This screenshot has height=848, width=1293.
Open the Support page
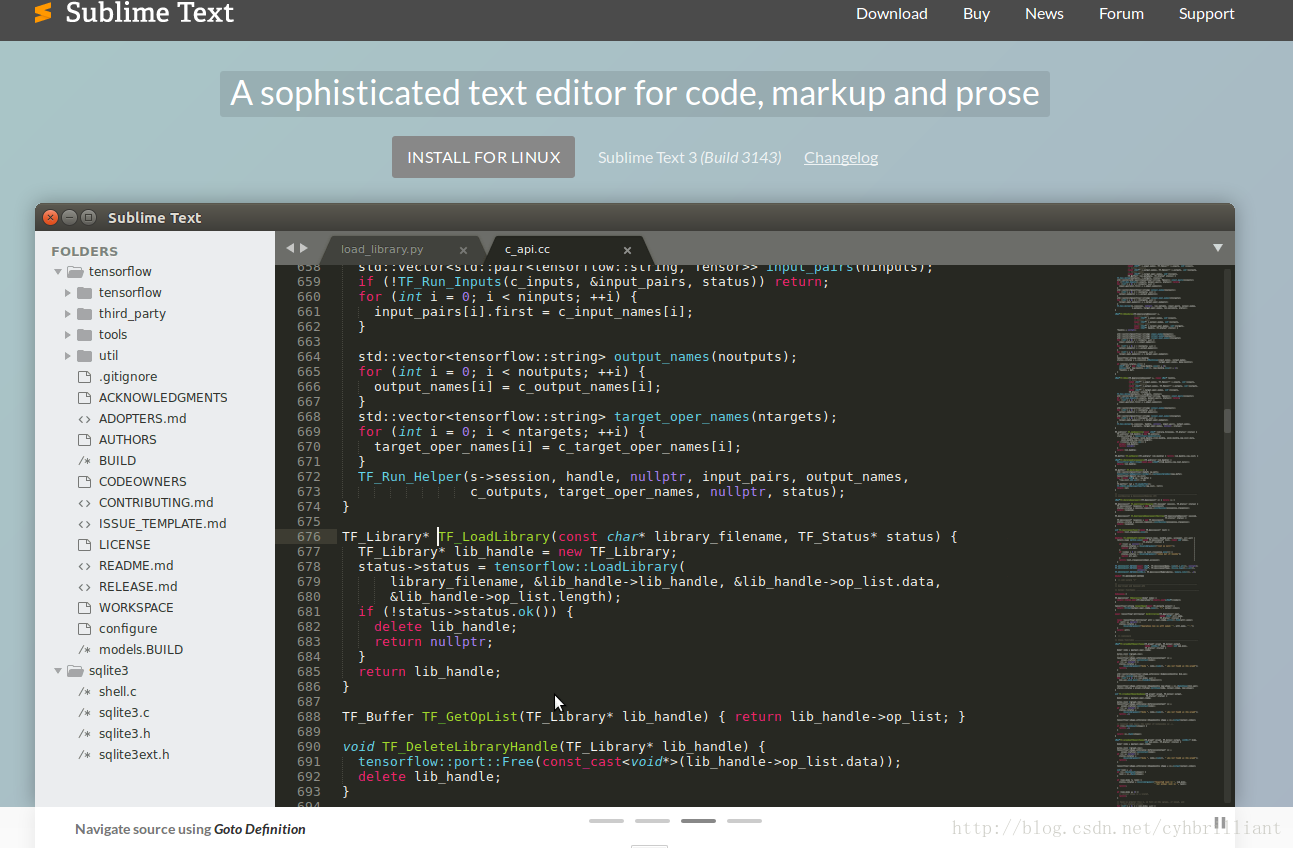coord(1206,13)
